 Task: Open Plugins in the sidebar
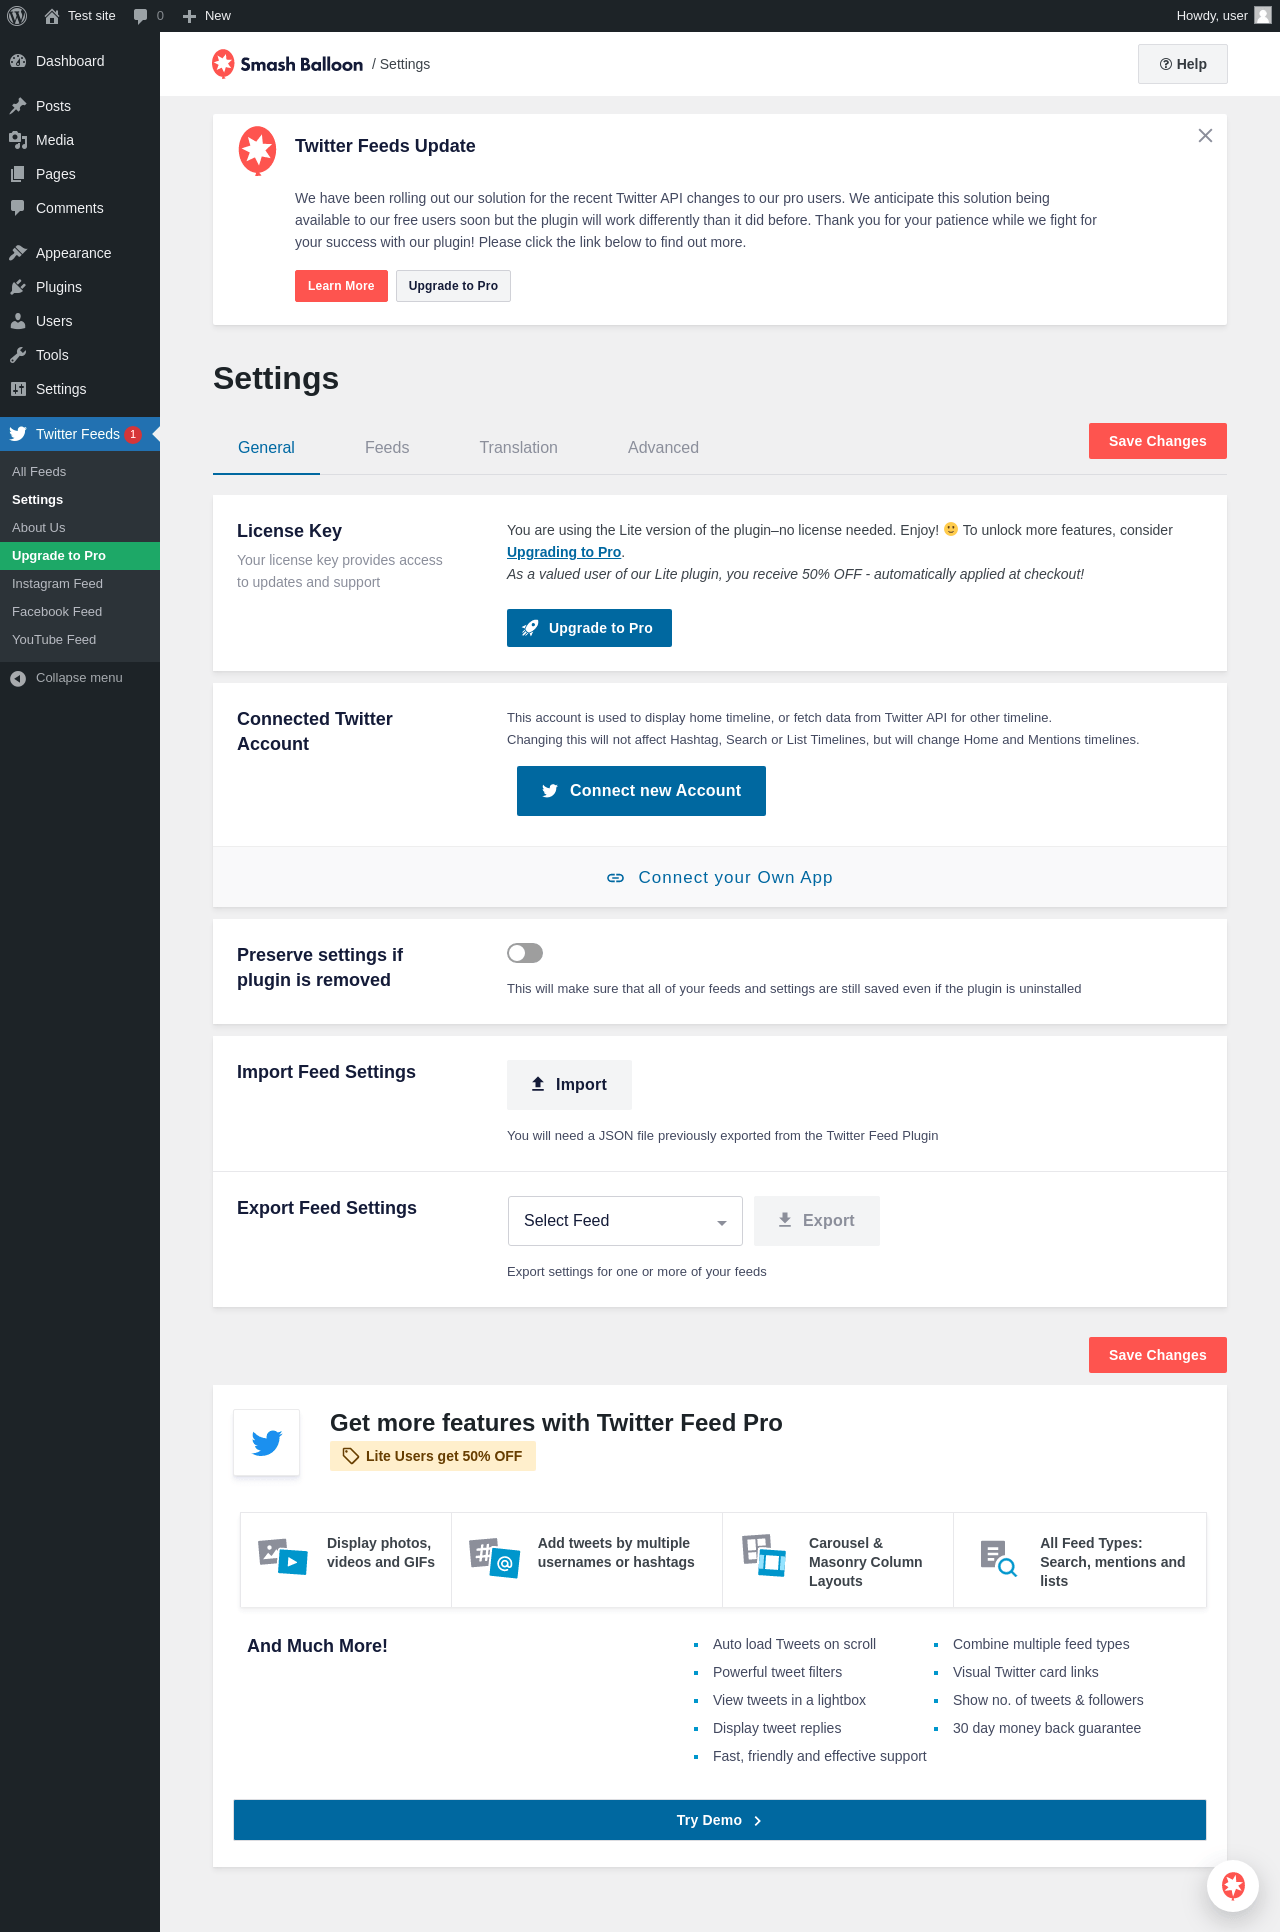80,287
